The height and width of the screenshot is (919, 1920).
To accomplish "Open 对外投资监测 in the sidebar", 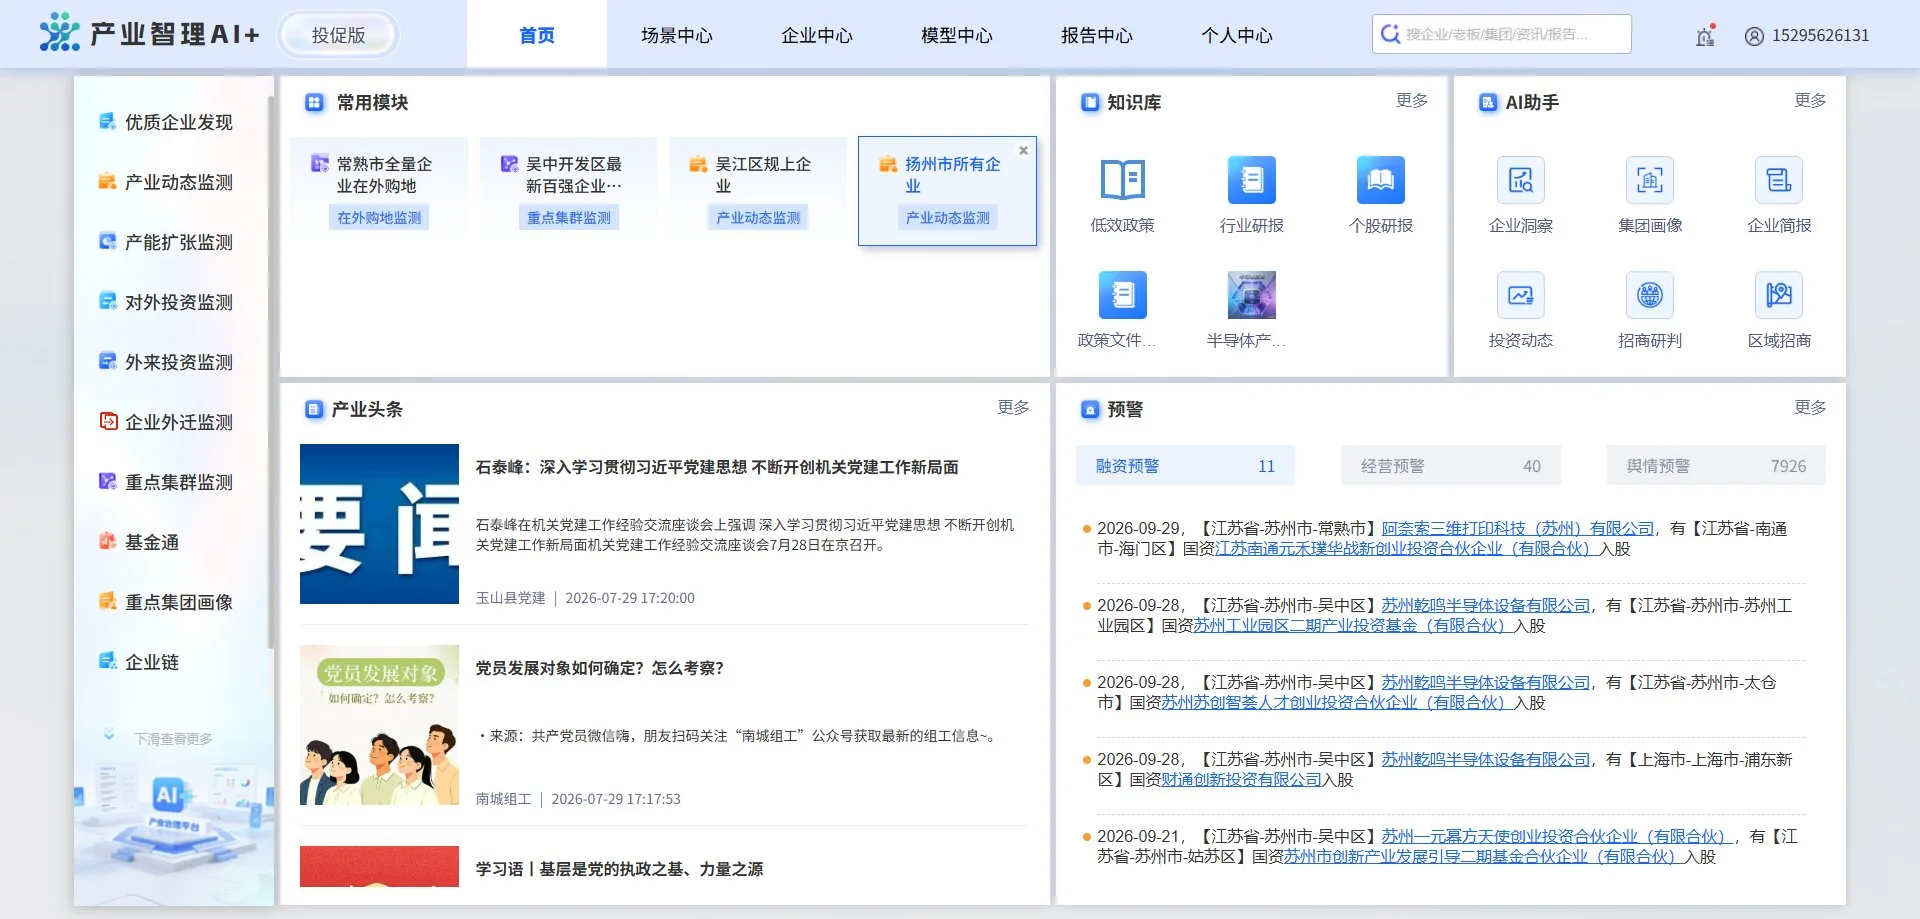I will click(166, 302).
